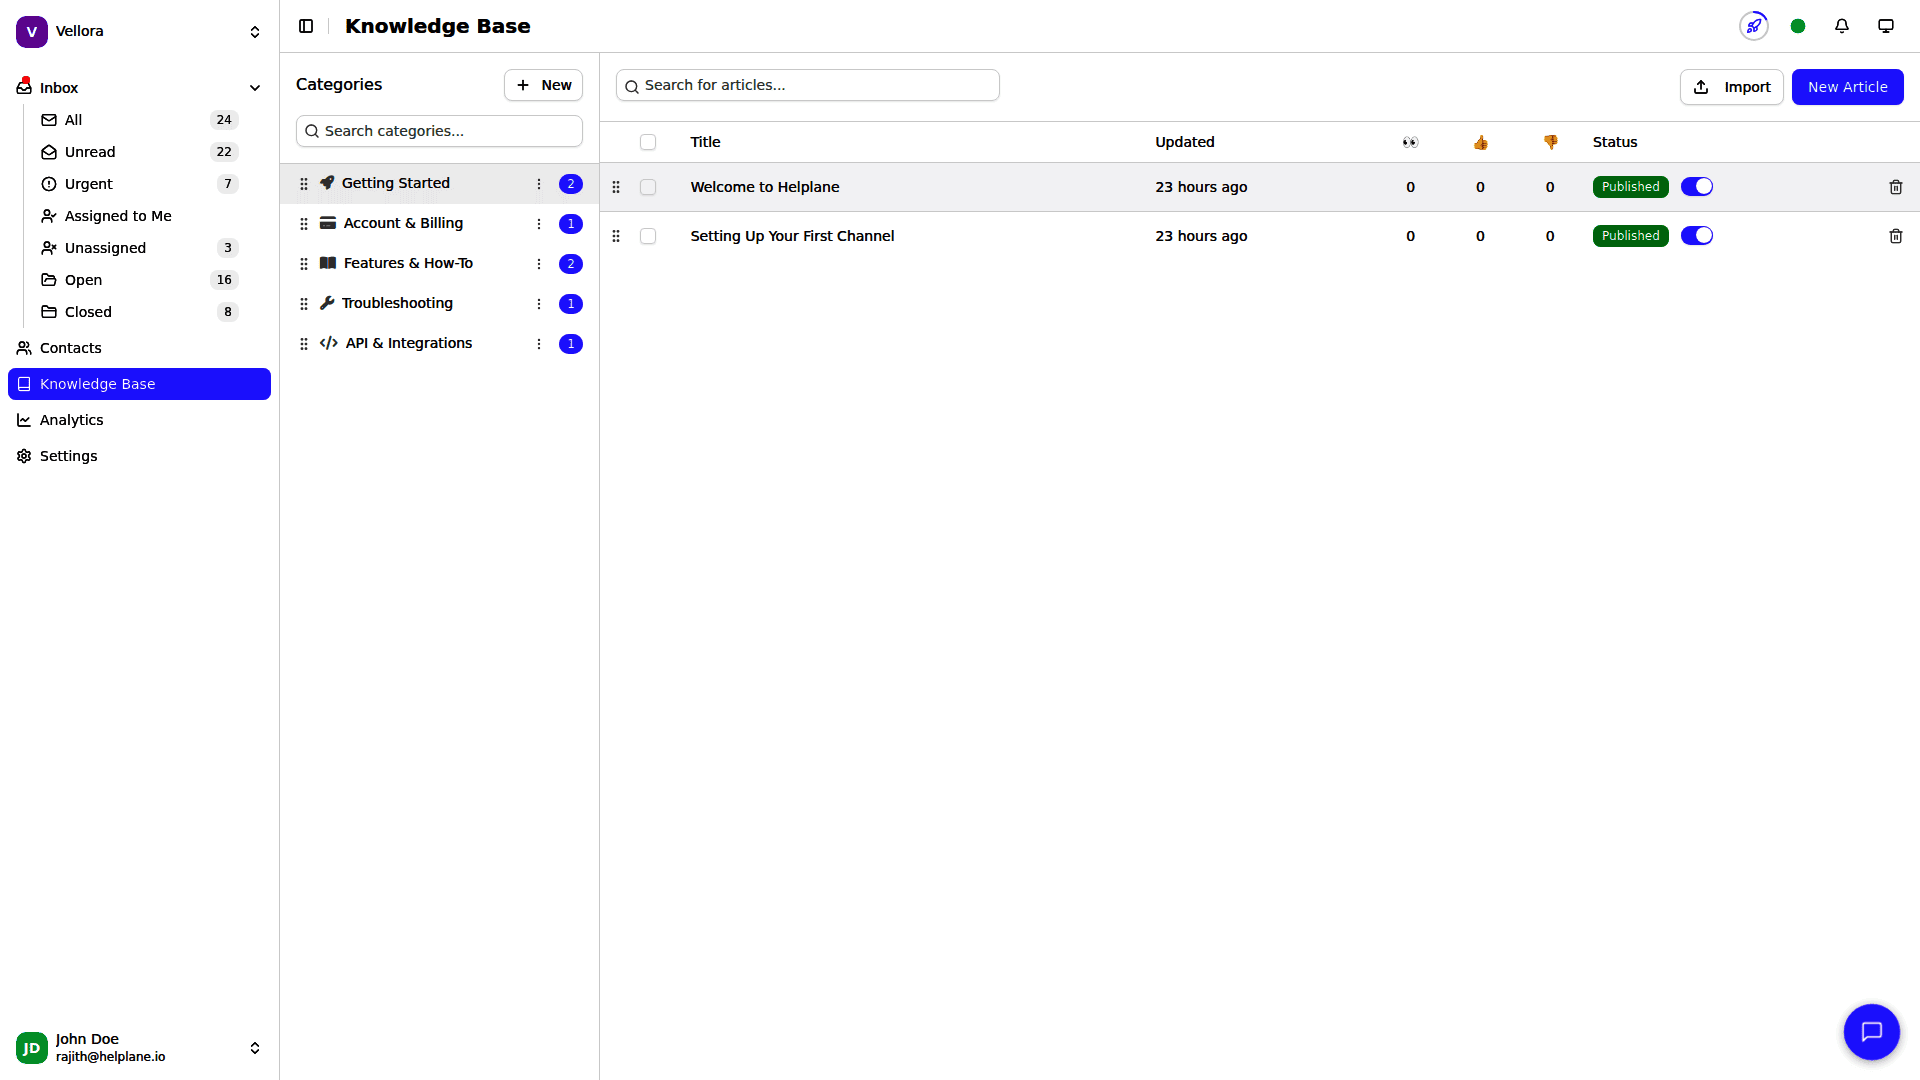
Task: Click the New Article button
Action: coord(1846,87)
